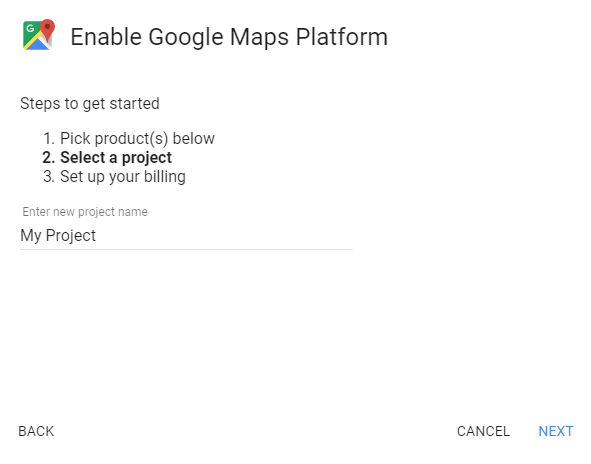
Task: Click the 'Set up your billing' step
Action: (123, 177)
